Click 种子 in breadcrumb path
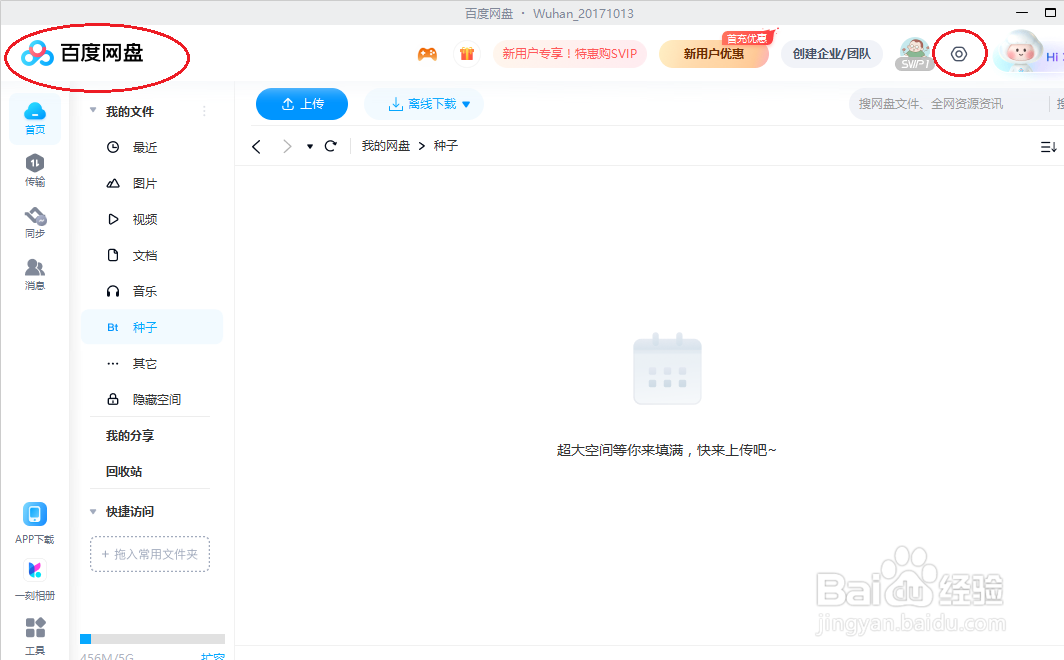Screen dimensions: 1064x660 pyautogui.click(x=446, y=146)
